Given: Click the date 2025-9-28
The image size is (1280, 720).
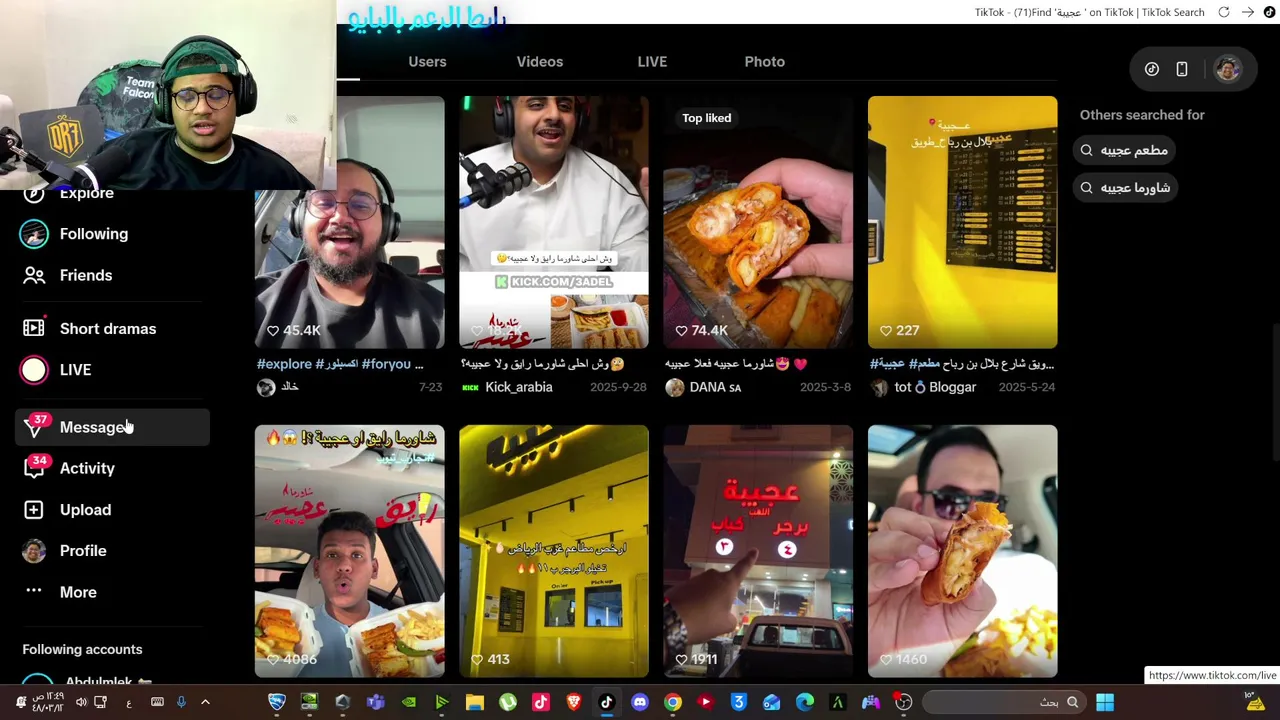Looking at the screenshot, I should coord(619,387).
